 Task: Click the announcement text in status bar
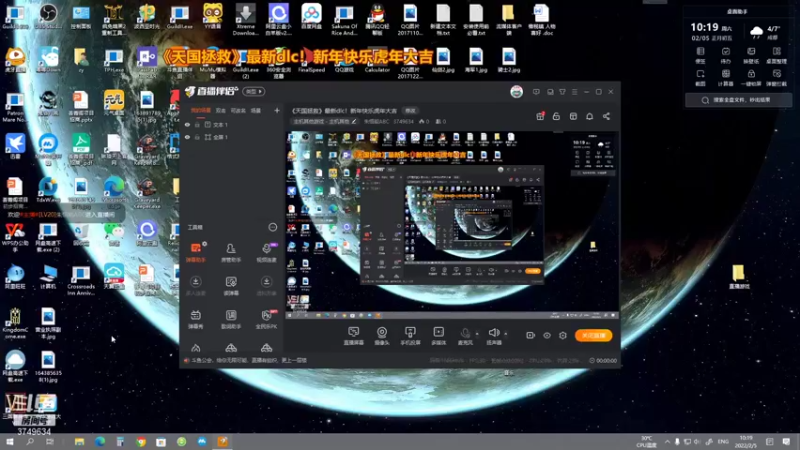pyautogui.click(x=249, y=360)
